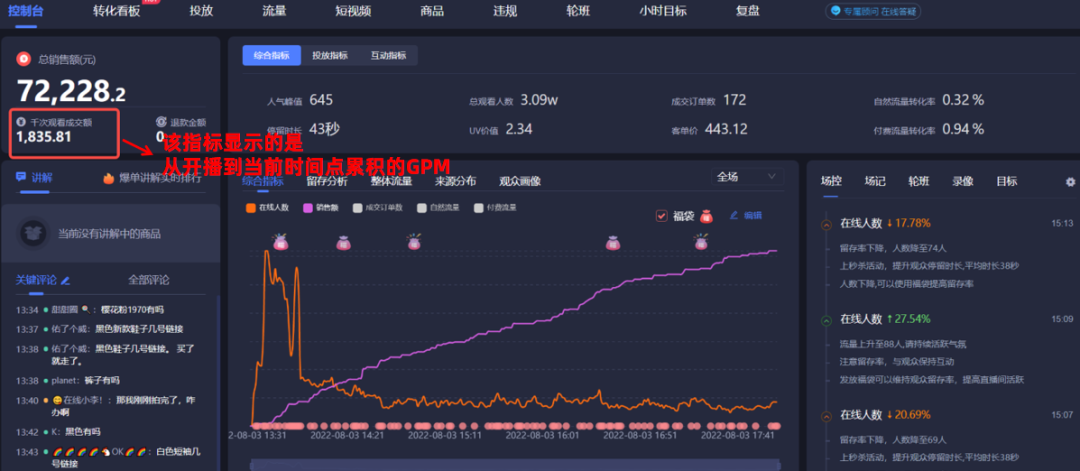Switch to the 场记 panel tab
Image resolution: width=1080 pixels, height=471 pixels.
[x=875, y=181]
